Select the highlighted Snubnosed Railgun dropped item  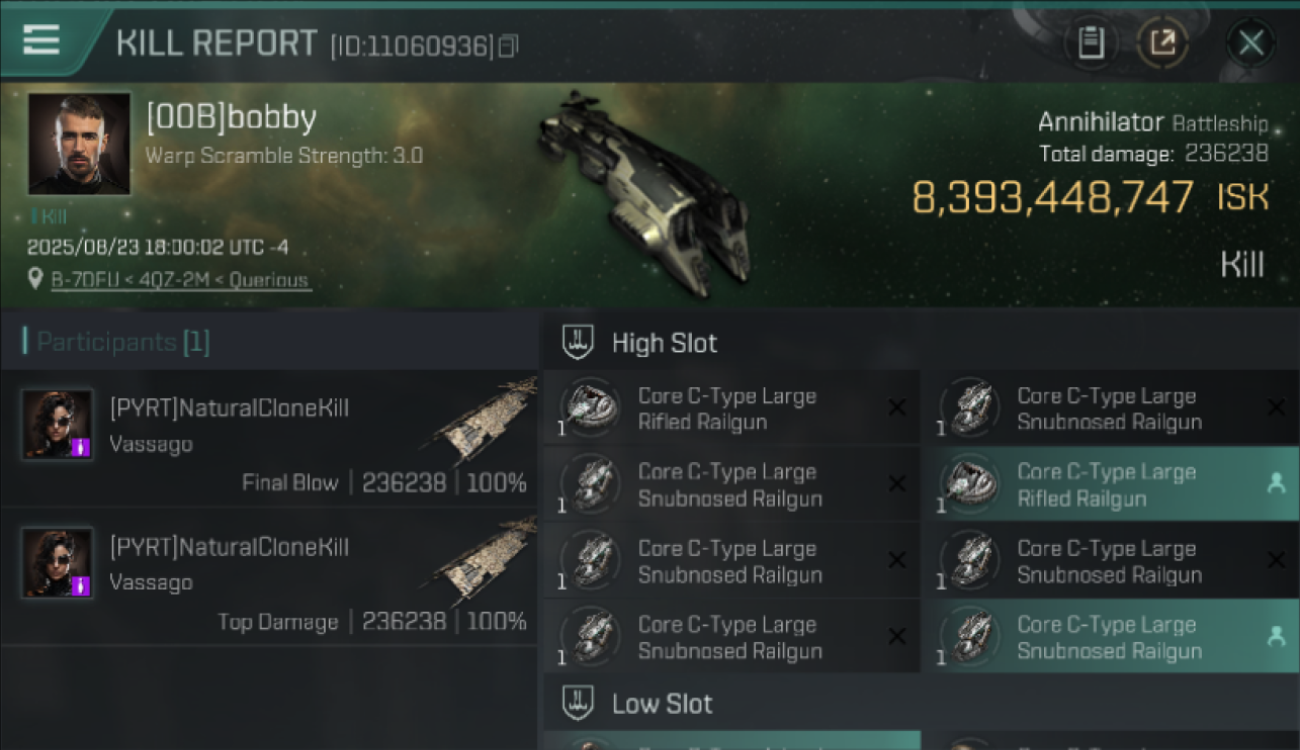pyautogui.click(x=1109, y=637)
